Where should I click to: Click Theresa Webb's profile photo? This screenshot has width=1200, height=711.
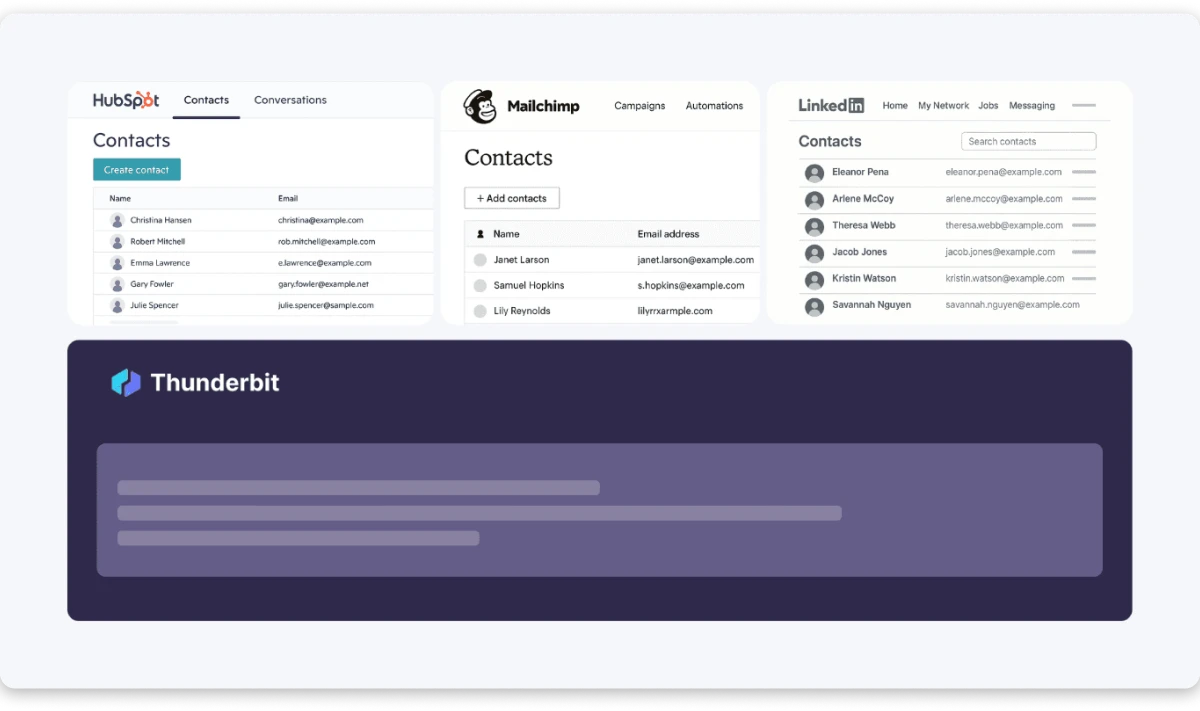coord(814,226)
